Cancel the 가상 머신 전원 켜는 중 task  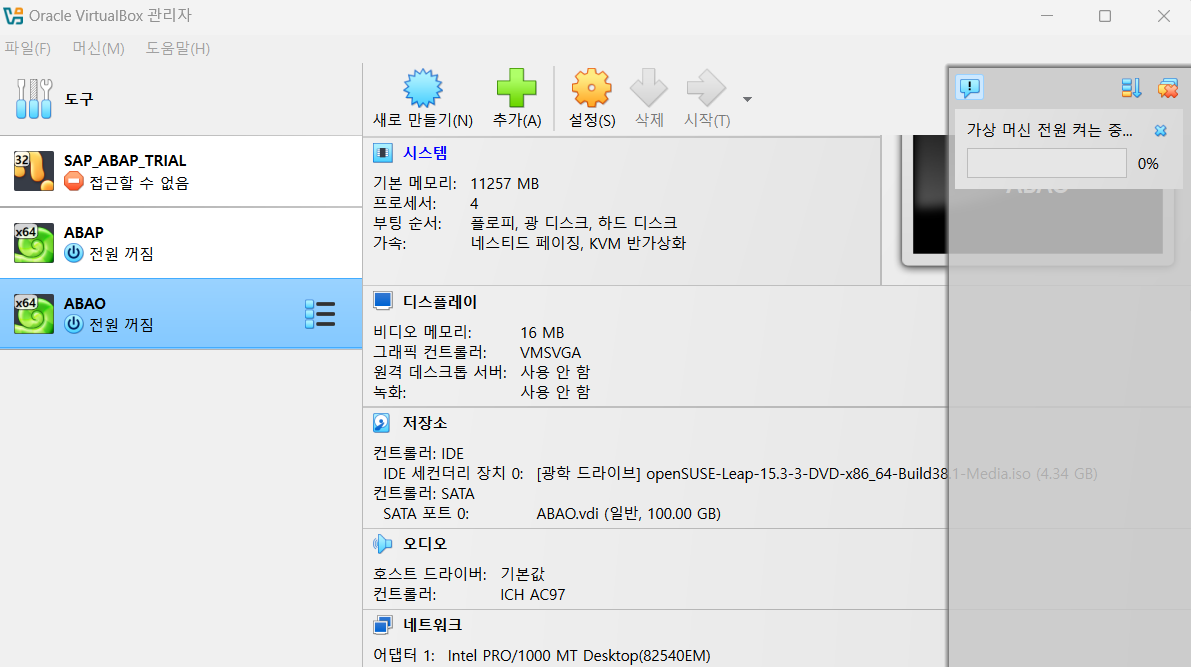click(x=1161, y=131)
